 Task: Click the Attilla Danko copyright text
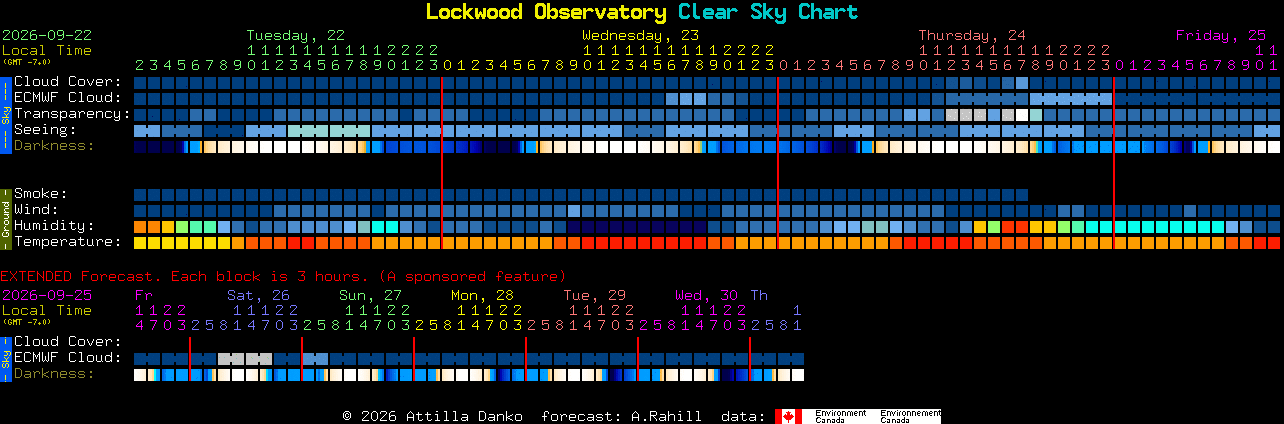[x=432, y=416]
